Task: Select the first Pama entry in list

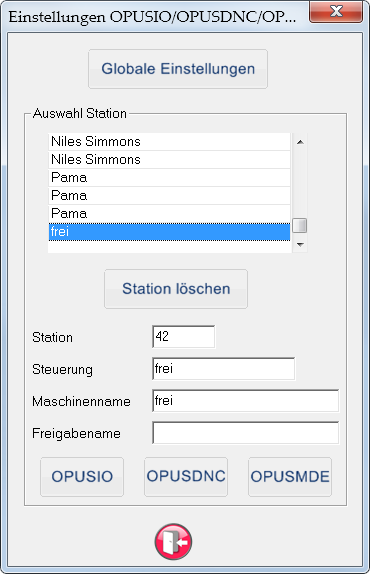Action: 169,177
